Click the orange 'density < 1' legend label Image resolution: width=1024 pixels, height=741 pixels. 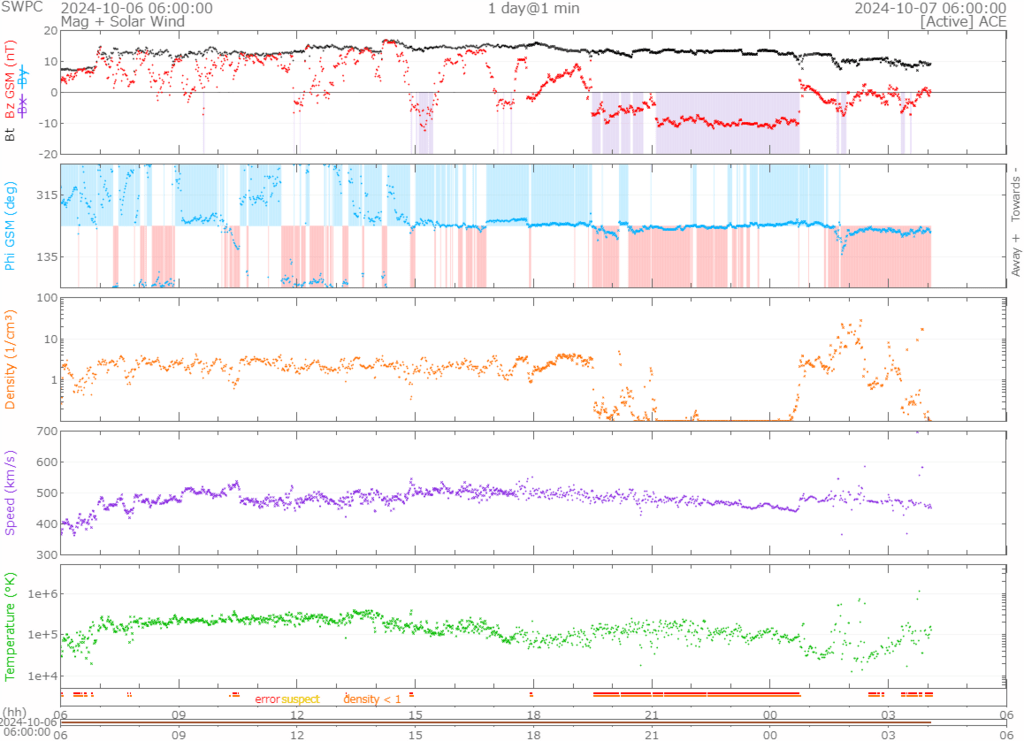(x=372, y=699)
